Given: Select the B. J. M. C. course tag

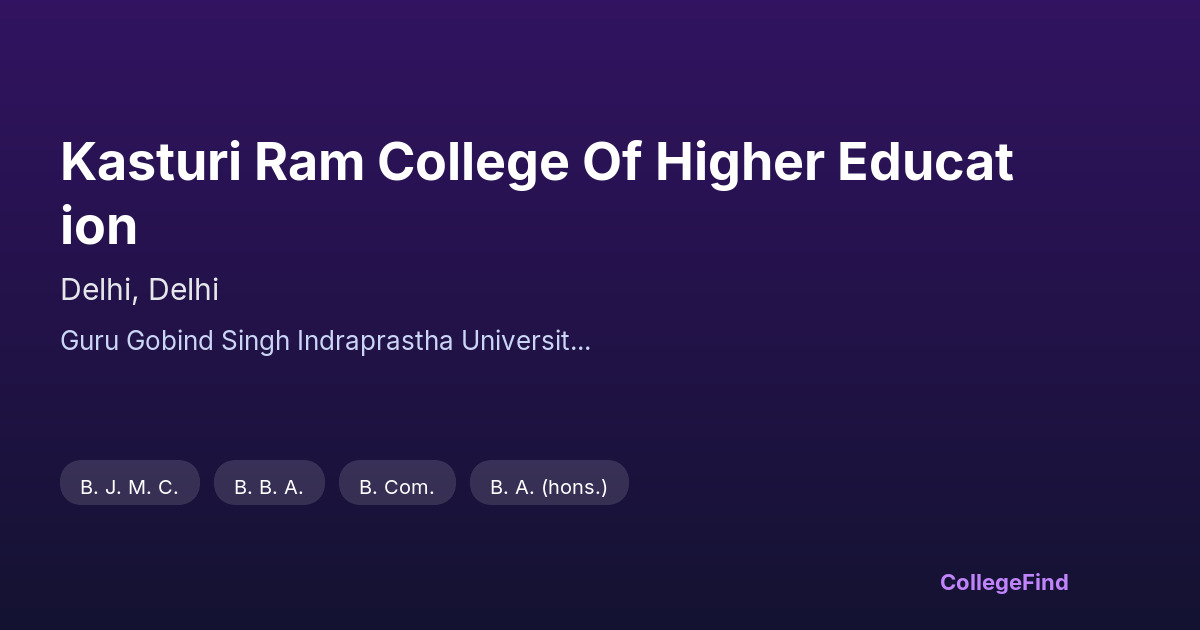Looking at the screenshot, I should click(x=130, y=487).
